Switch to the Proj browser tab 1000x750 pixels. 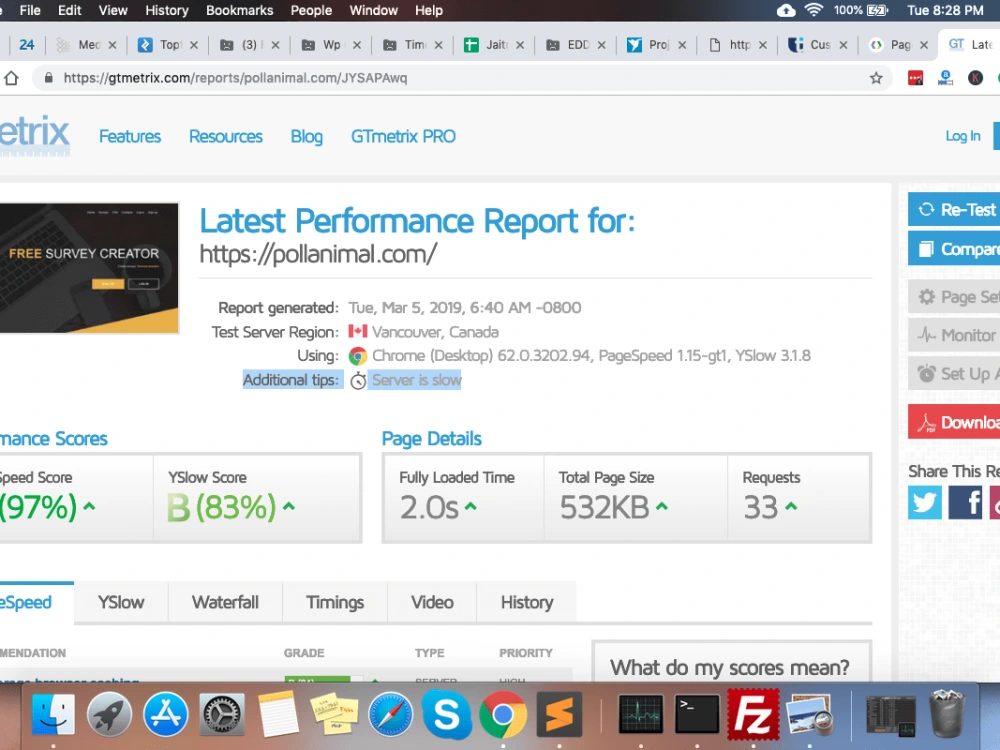tap(658, 45)
